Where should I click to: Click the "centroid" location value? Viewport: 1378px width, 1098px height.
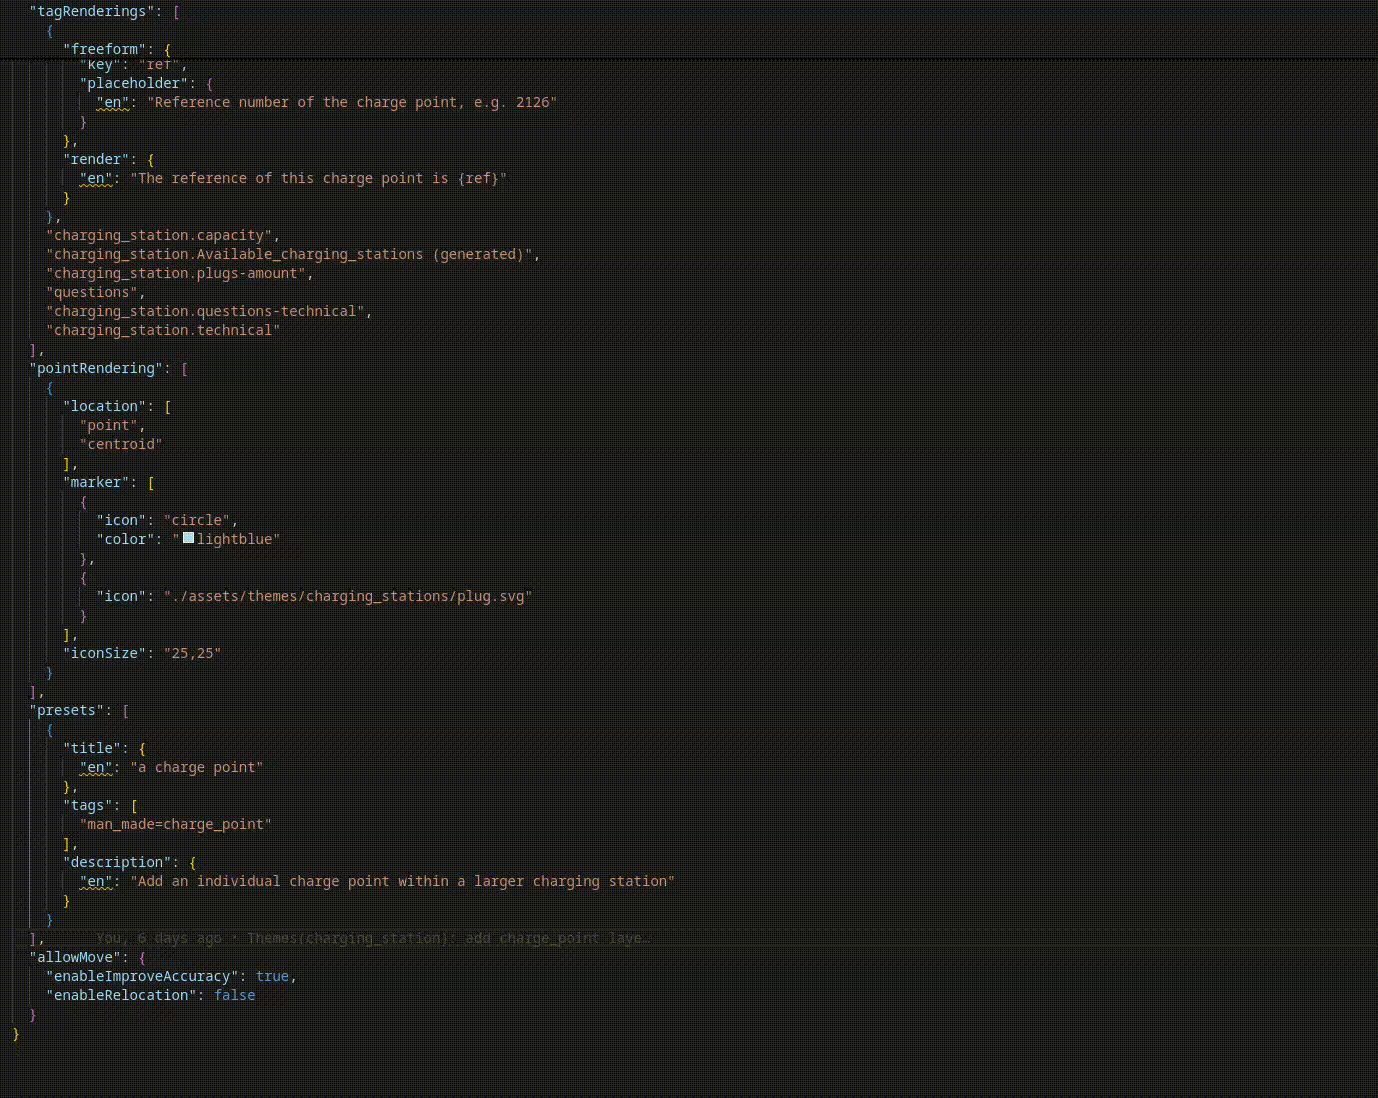click(121, 444)
